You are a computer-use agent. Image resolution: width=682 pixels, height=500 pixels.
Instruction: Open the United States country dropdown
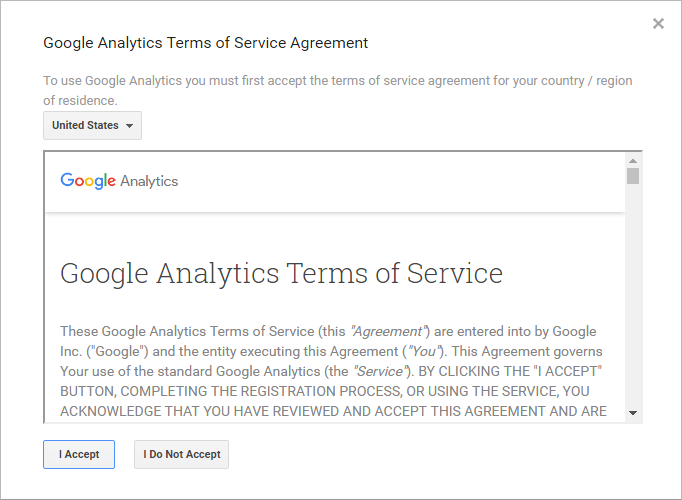[x=92, y=125]
